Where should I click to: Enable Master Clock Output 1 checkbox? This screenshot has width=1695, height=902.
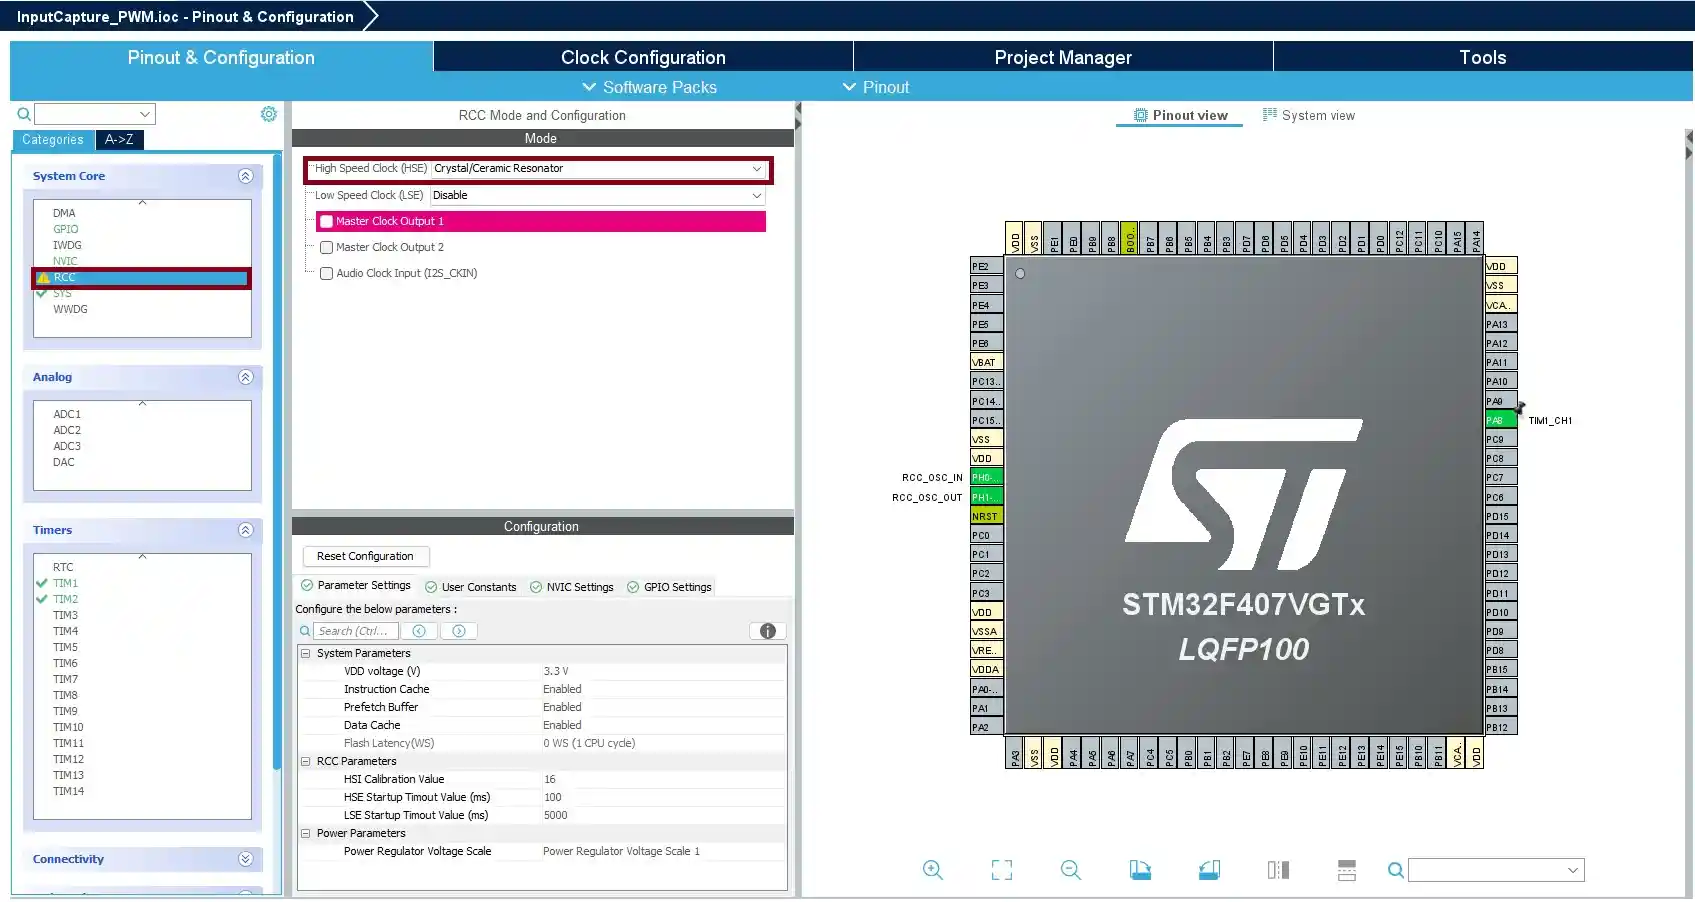326,221
